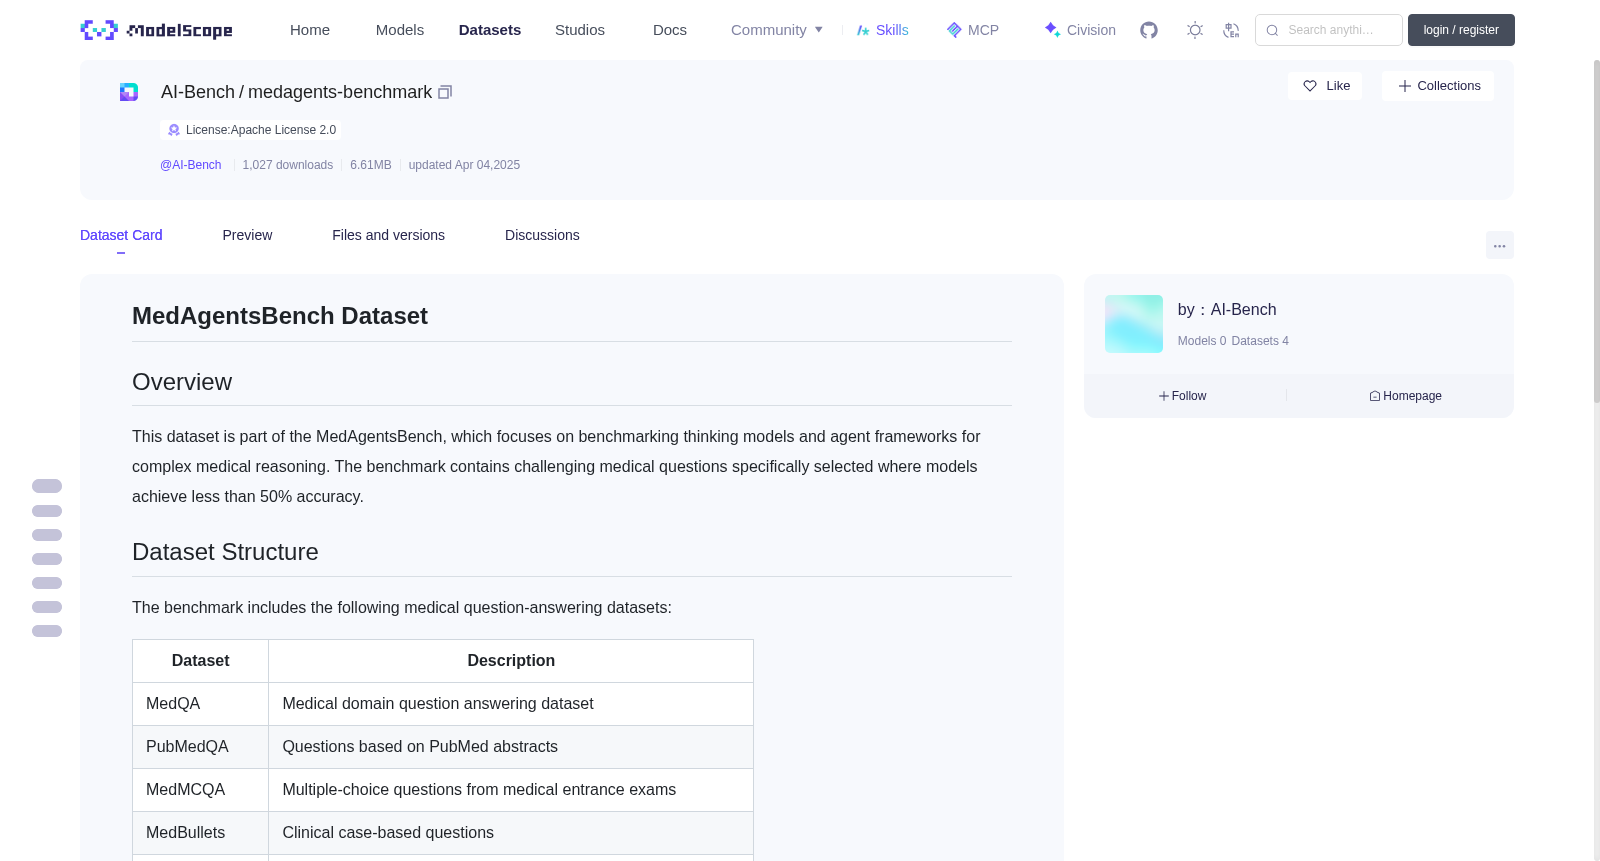The height and width of the screenshot is (861, 1600).
Task: Open the three-dot more options menu
Action: (x=1500, y=245)
